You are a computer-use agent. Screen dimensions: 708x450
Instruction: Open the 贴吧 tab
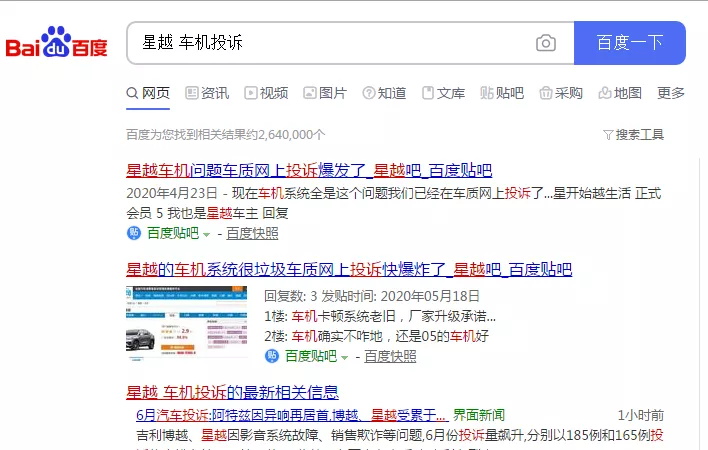click(x=502, y=93)
